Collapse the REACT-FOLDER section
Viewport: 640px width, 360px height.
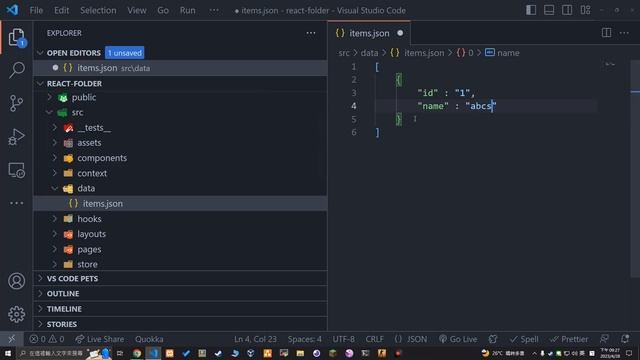pos(40,83)
